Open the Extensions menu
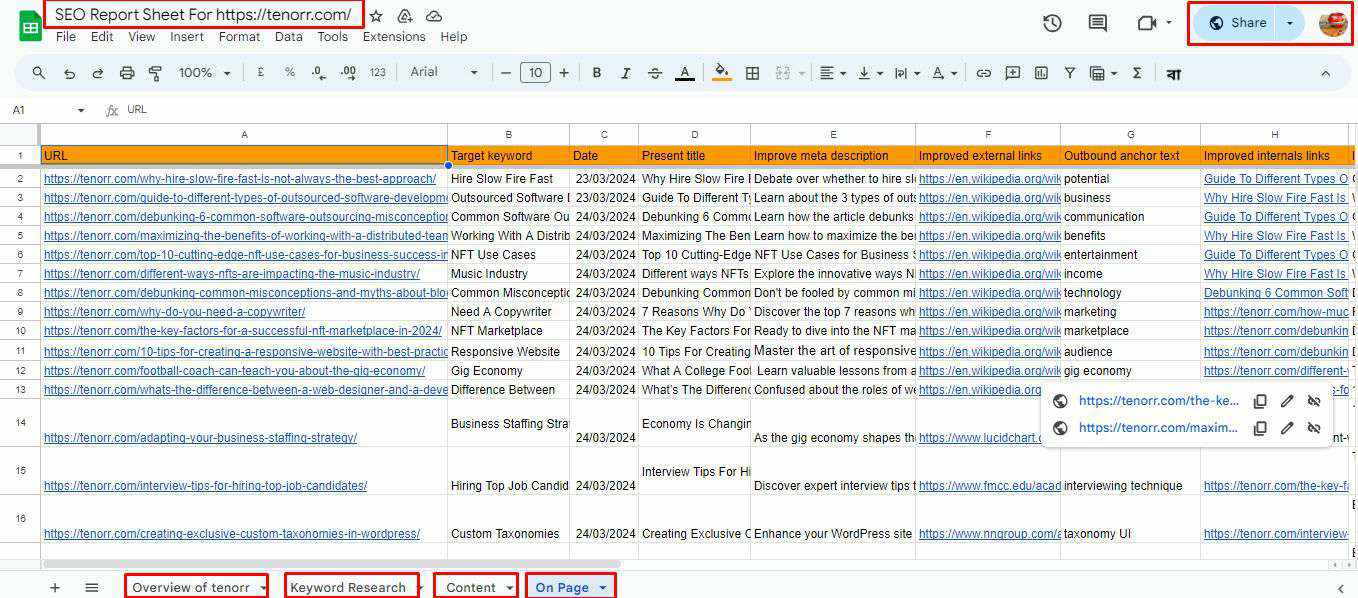This screenshot has width=1358, height=598. [394, 36]
